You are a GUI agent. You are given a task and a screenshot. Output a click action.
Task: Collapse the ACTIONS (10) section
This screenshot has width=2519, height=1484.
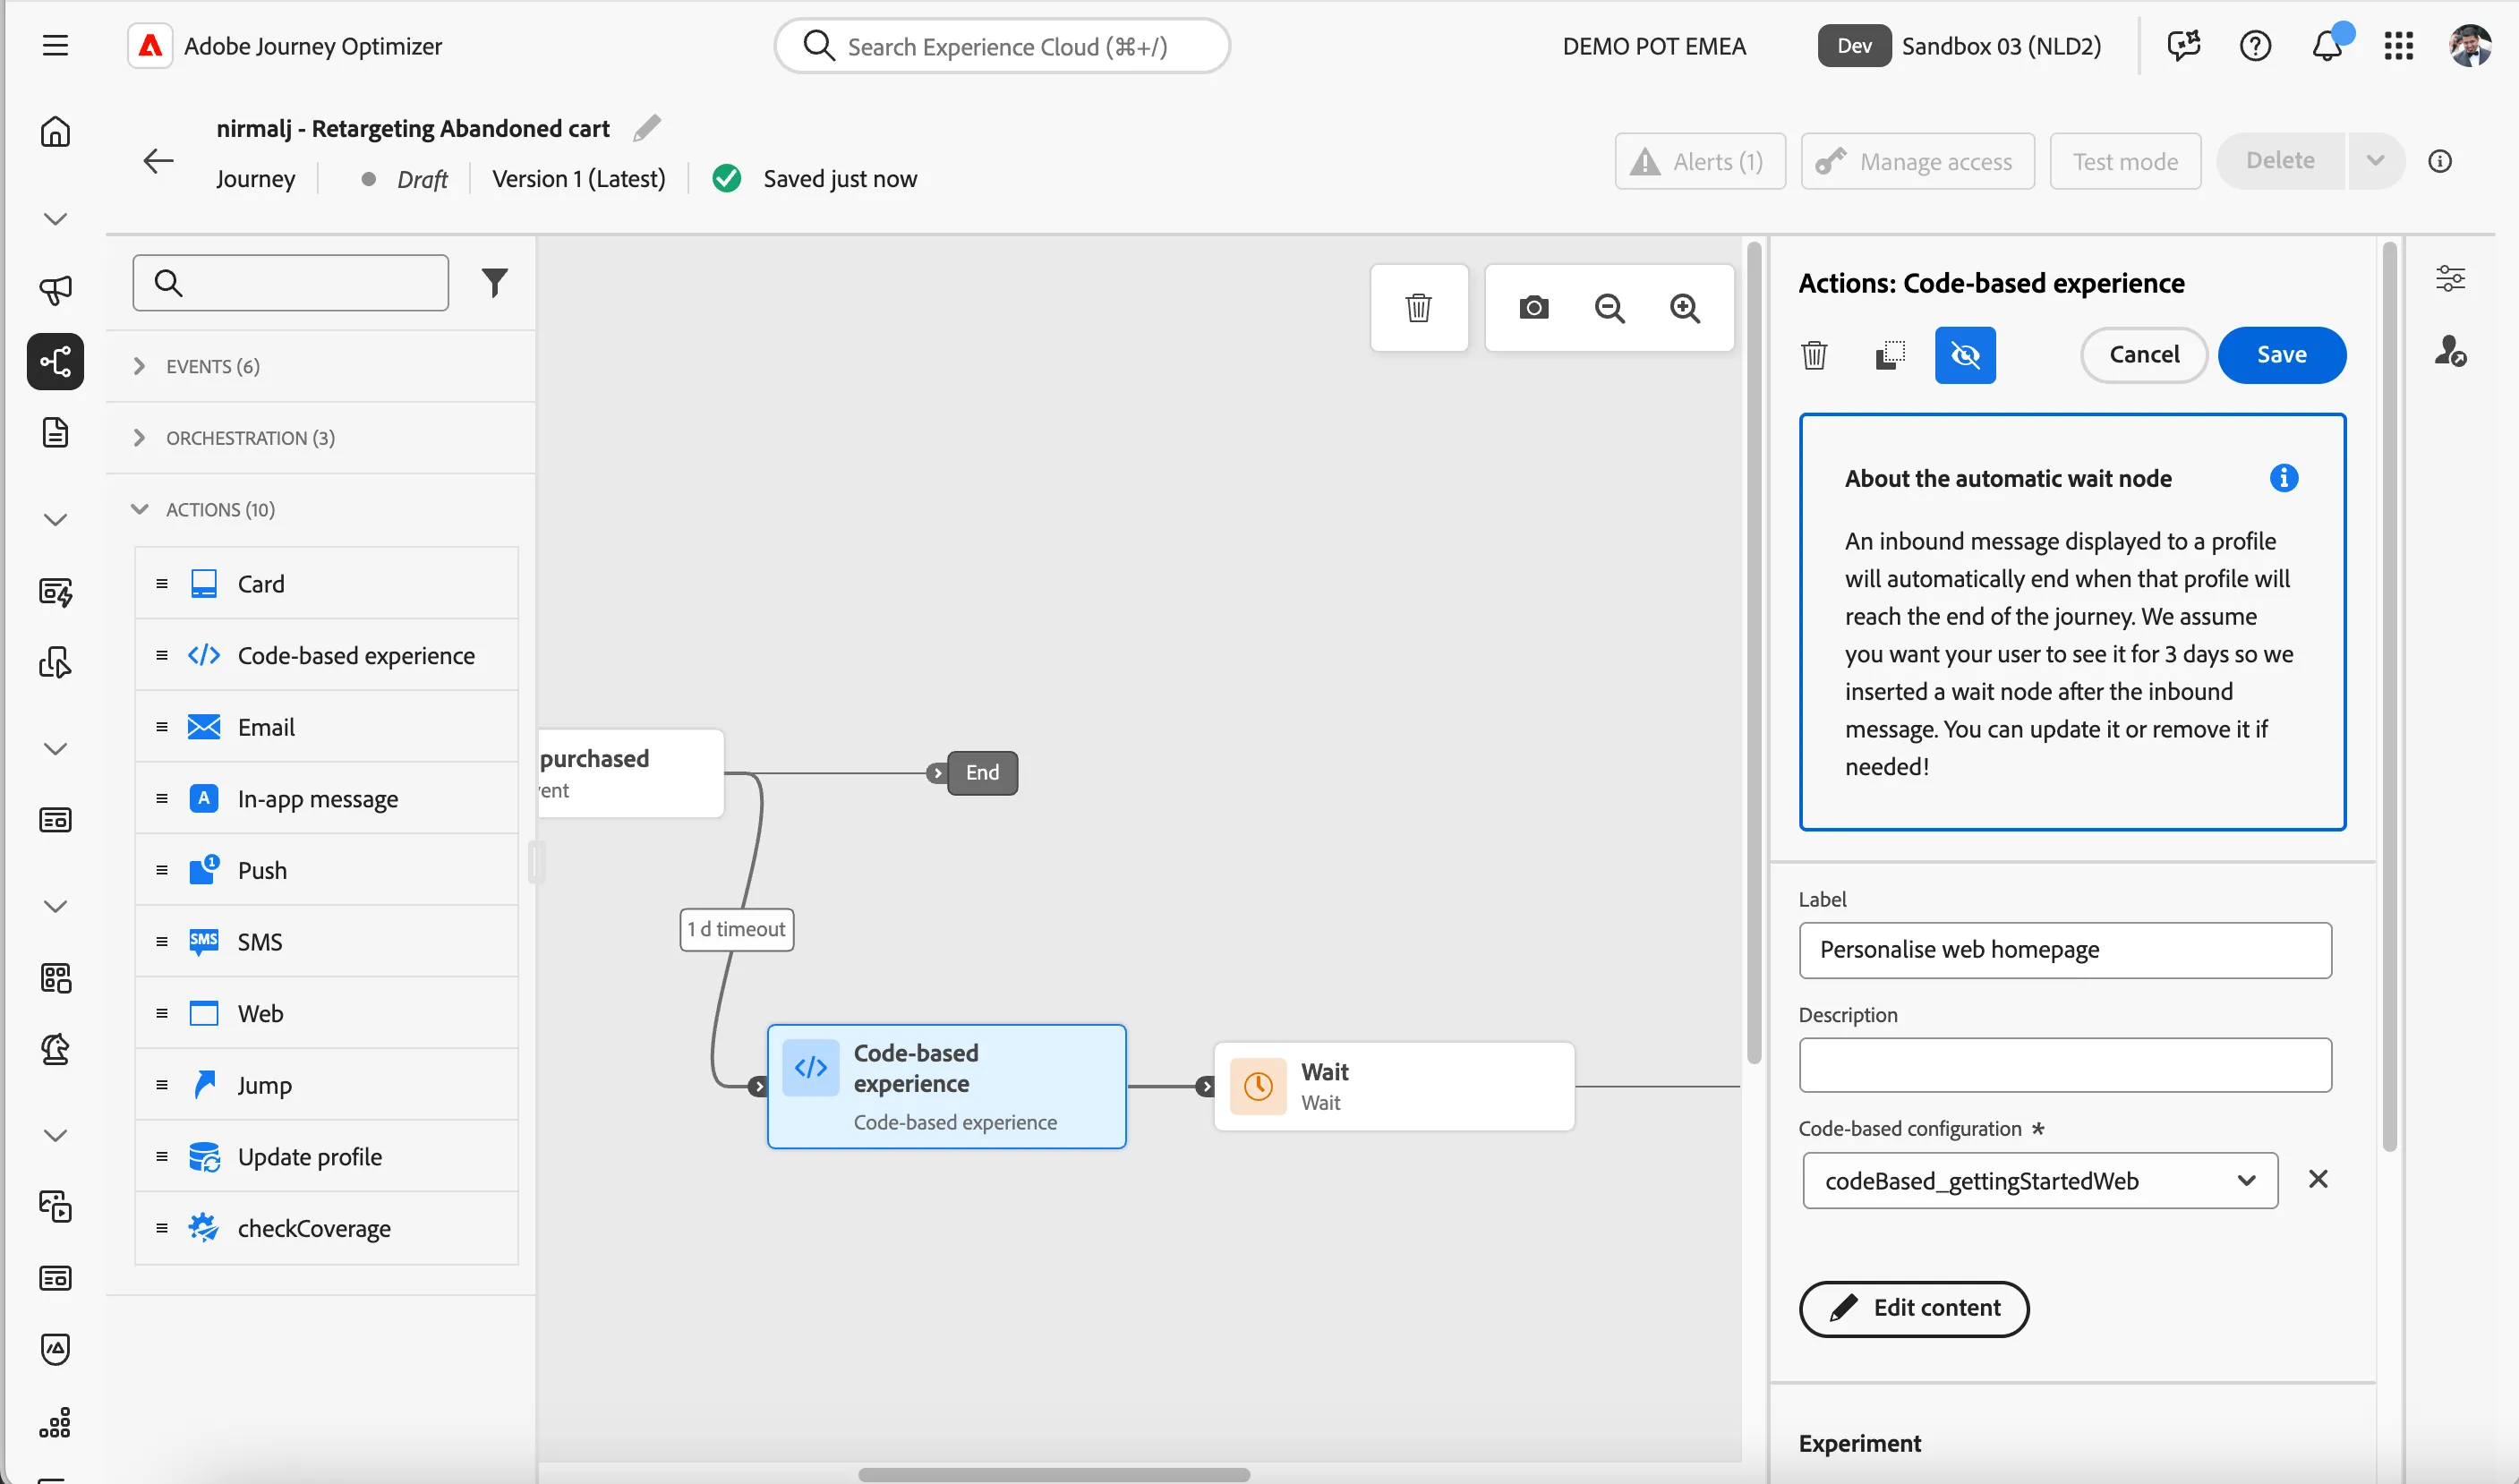click(320, 509)
